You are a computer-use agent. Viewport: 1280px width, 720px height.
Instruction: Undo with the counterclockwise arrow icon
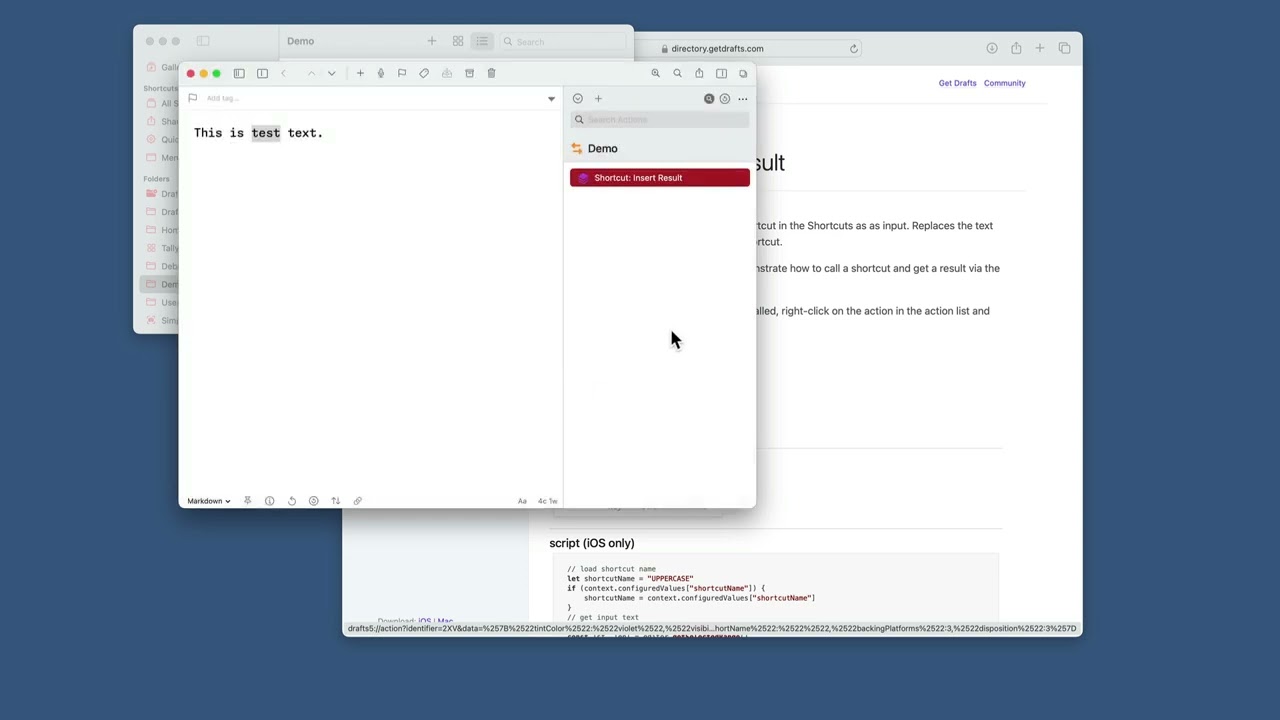[292, 501]
